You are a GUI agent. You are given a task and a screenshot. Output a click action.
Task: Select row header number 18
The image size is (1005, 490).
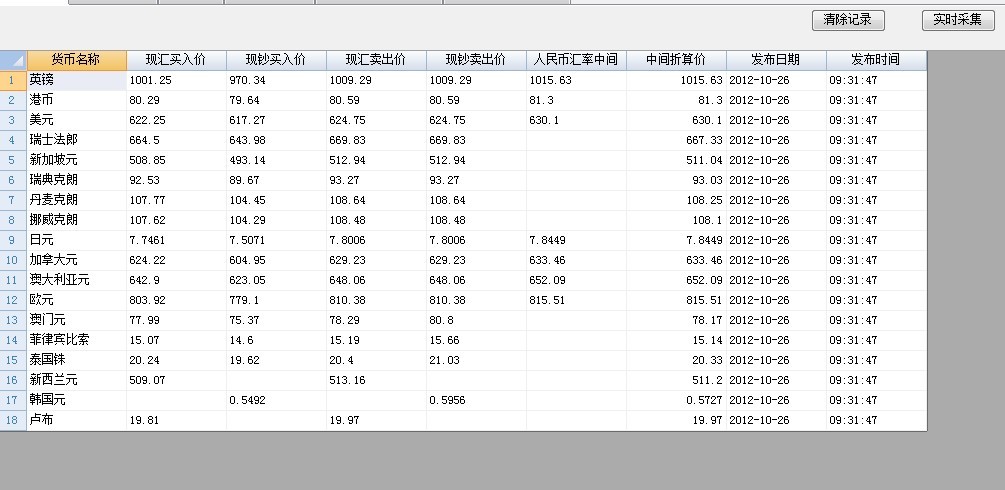13,420
